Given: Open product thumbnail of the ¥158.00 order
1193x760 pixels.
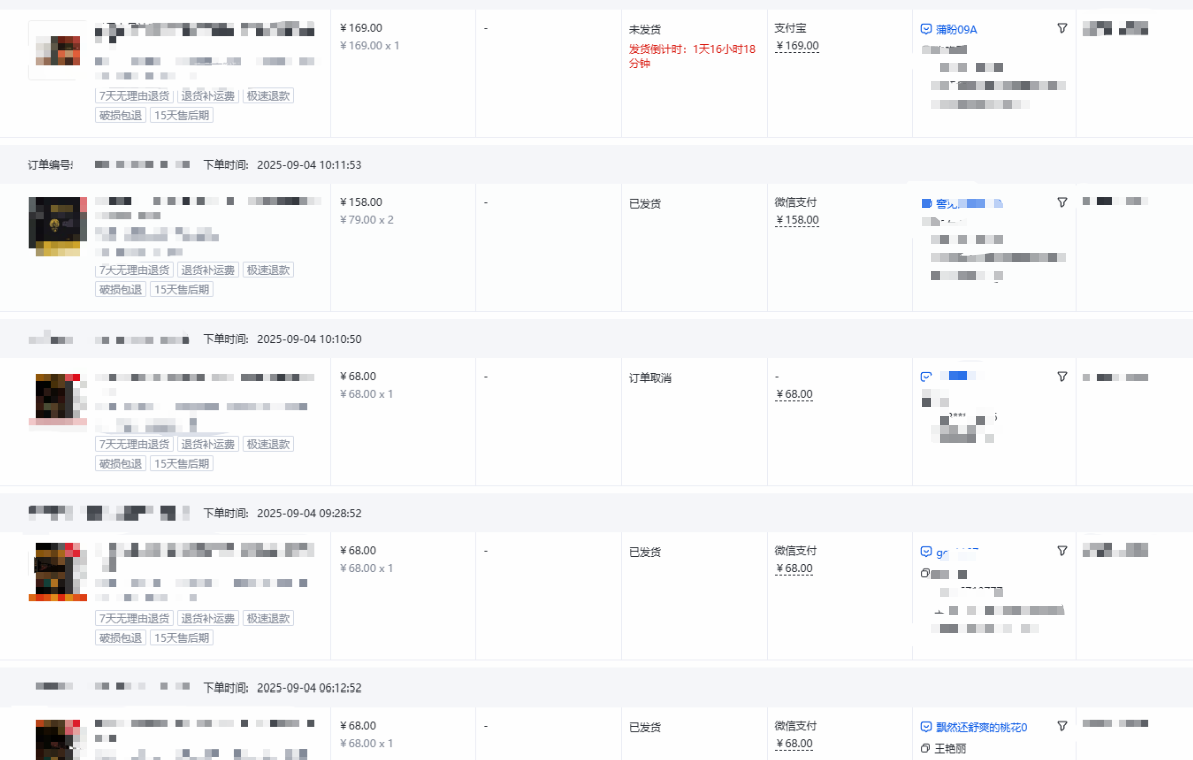Looking at the screenshot, I should [58, 226].
